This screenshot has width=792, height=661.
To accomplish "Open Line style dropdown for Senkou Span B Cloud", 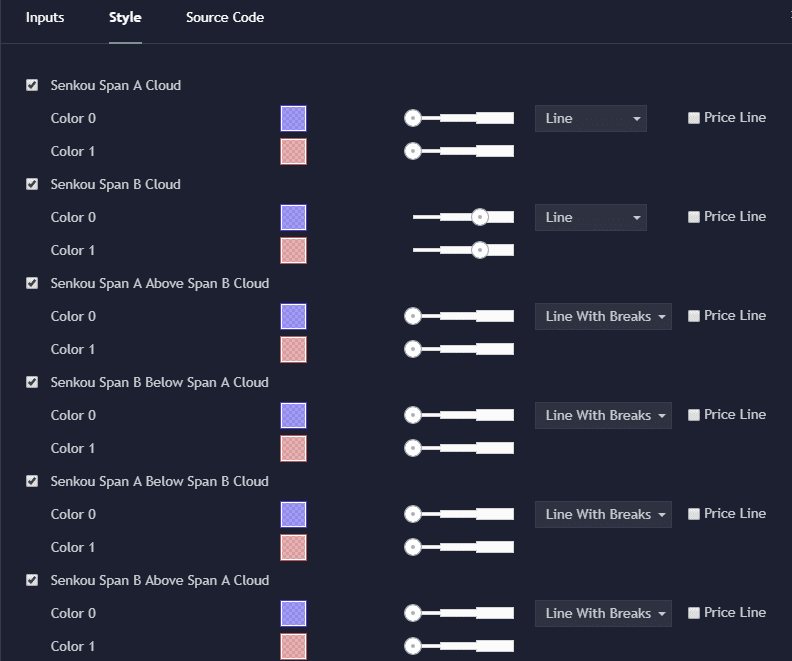I will click(x=590, y=217).
